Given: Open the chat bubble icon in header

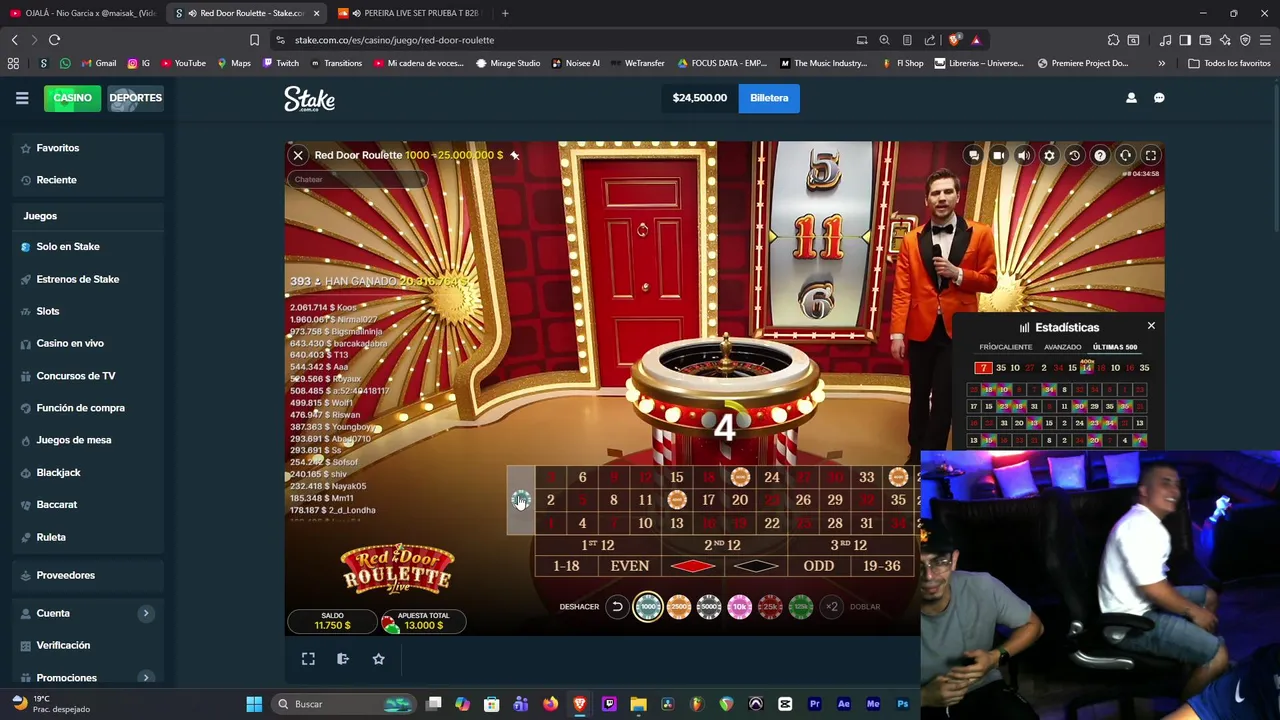Looking at the screenshot, I should coord(1159,98).
